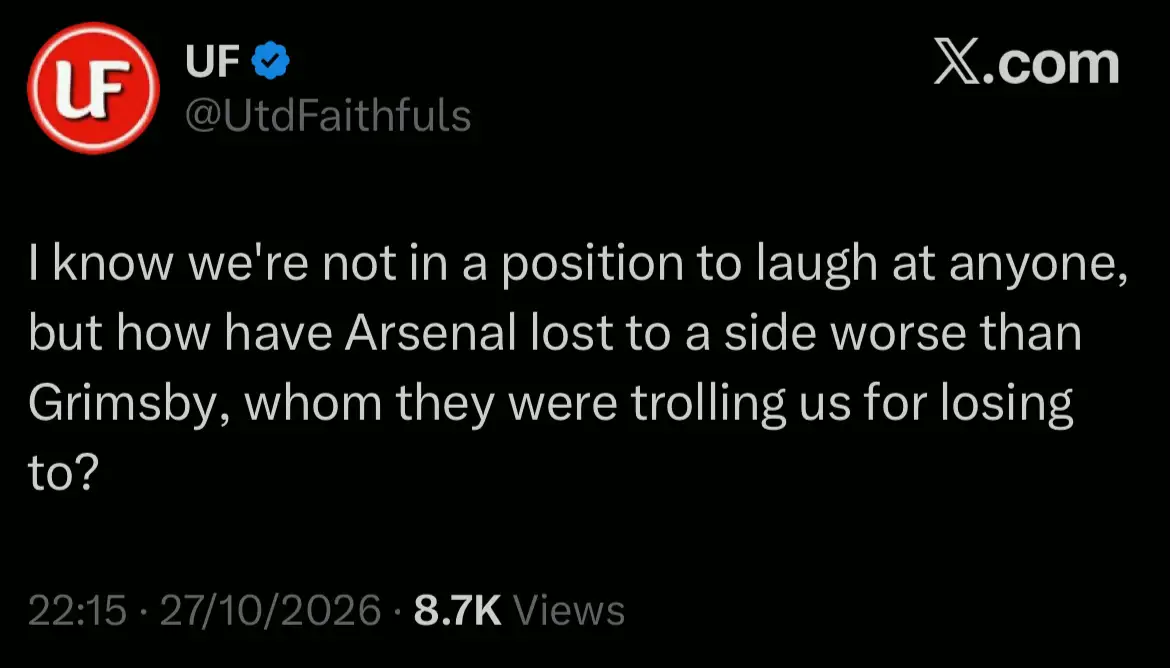The width and height of the screenshot is (1170, 668).
Task: Click the X logo in the X.com watermark
Action: coord(958,64)
